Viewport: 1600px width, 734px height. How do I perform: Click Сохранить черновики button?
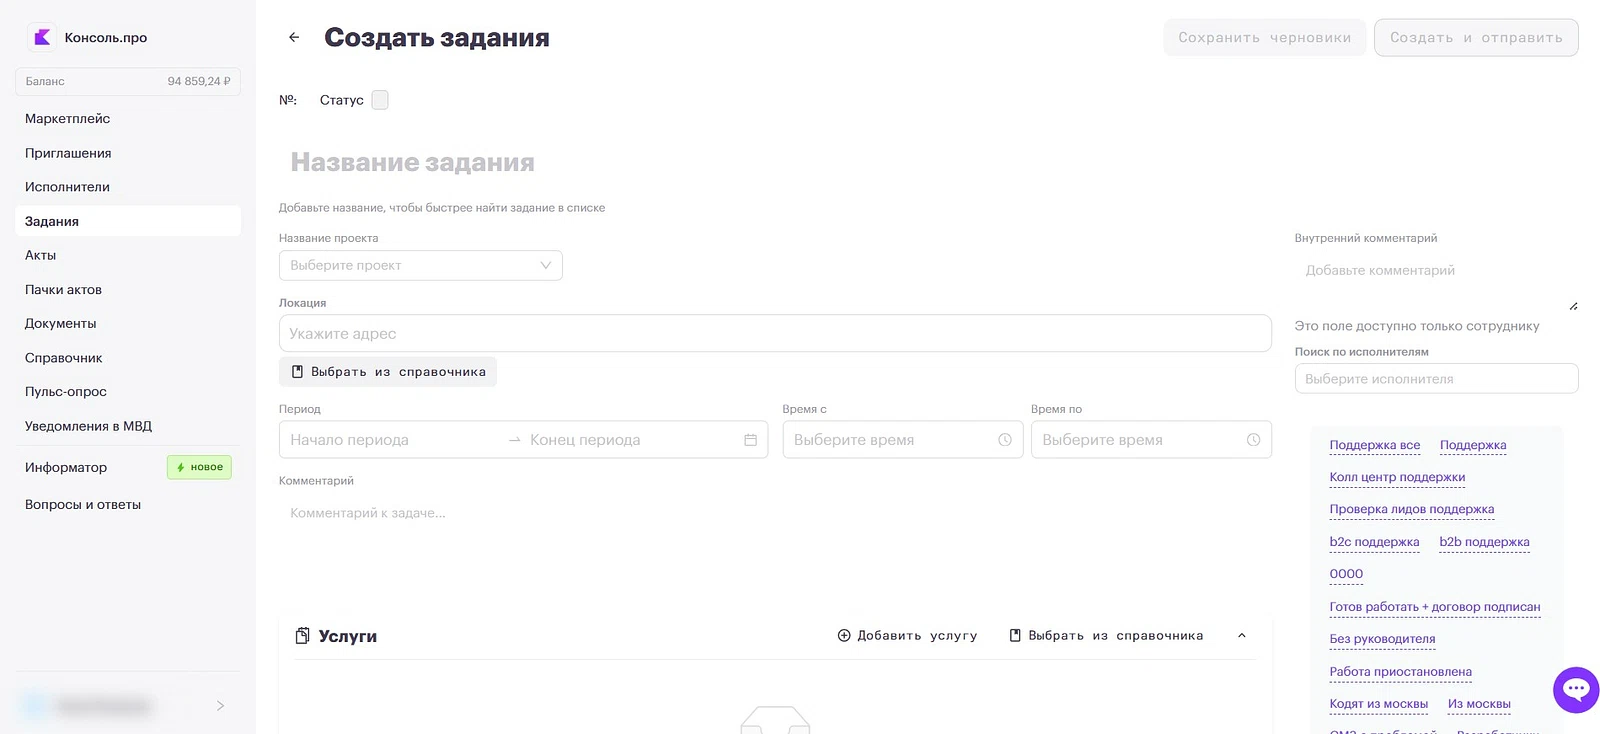(x=1264, y=38)
